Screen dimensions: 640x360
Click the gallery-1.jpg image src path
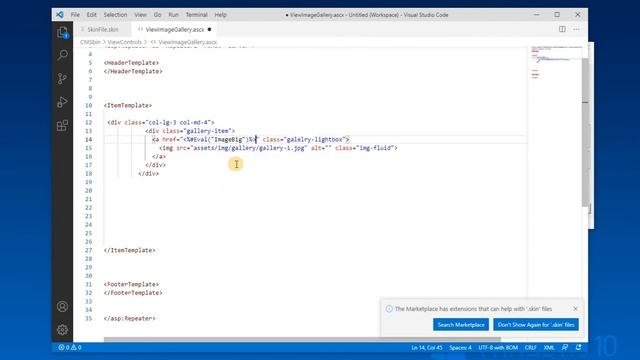[249, 148]
